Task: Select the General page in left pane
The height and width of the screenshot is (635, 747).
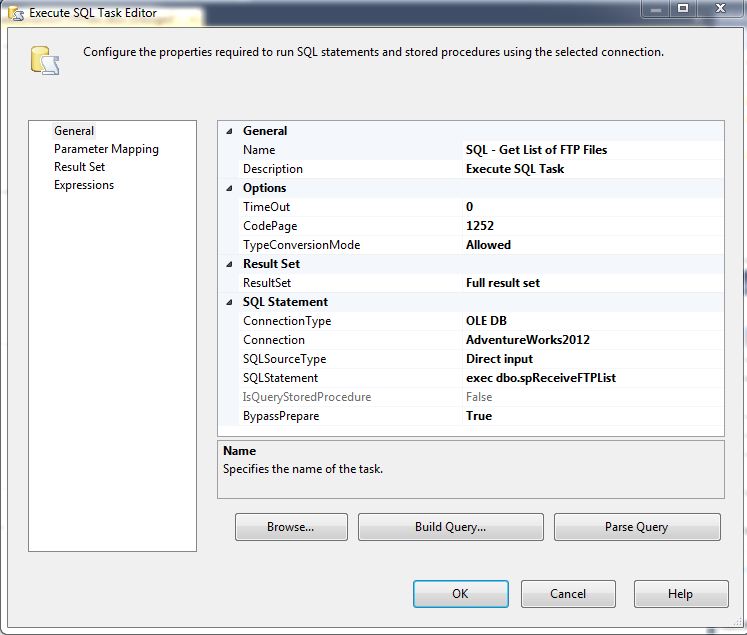Action: click(74, 131)
